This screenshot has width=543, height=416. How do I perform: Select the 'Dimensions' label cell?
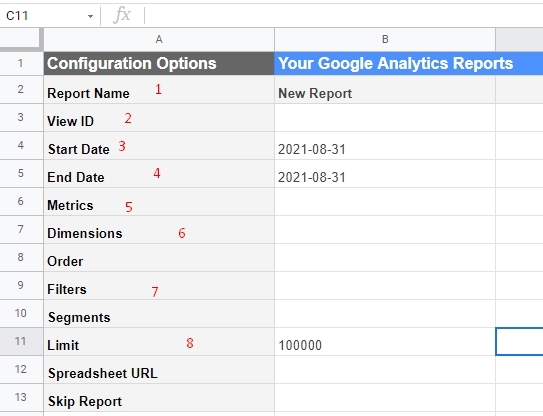[x=159, y=229]
